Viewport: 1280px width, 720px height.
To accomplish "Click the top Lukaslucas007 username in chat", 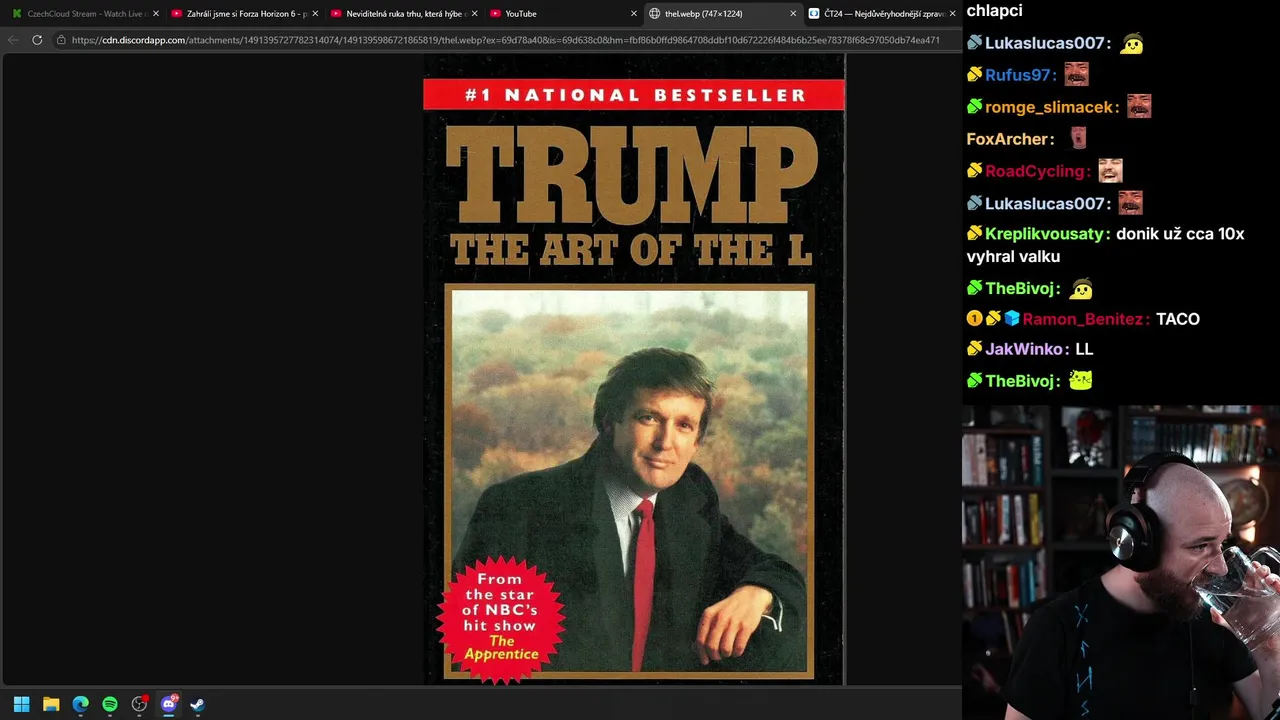I will (1044, 43).
